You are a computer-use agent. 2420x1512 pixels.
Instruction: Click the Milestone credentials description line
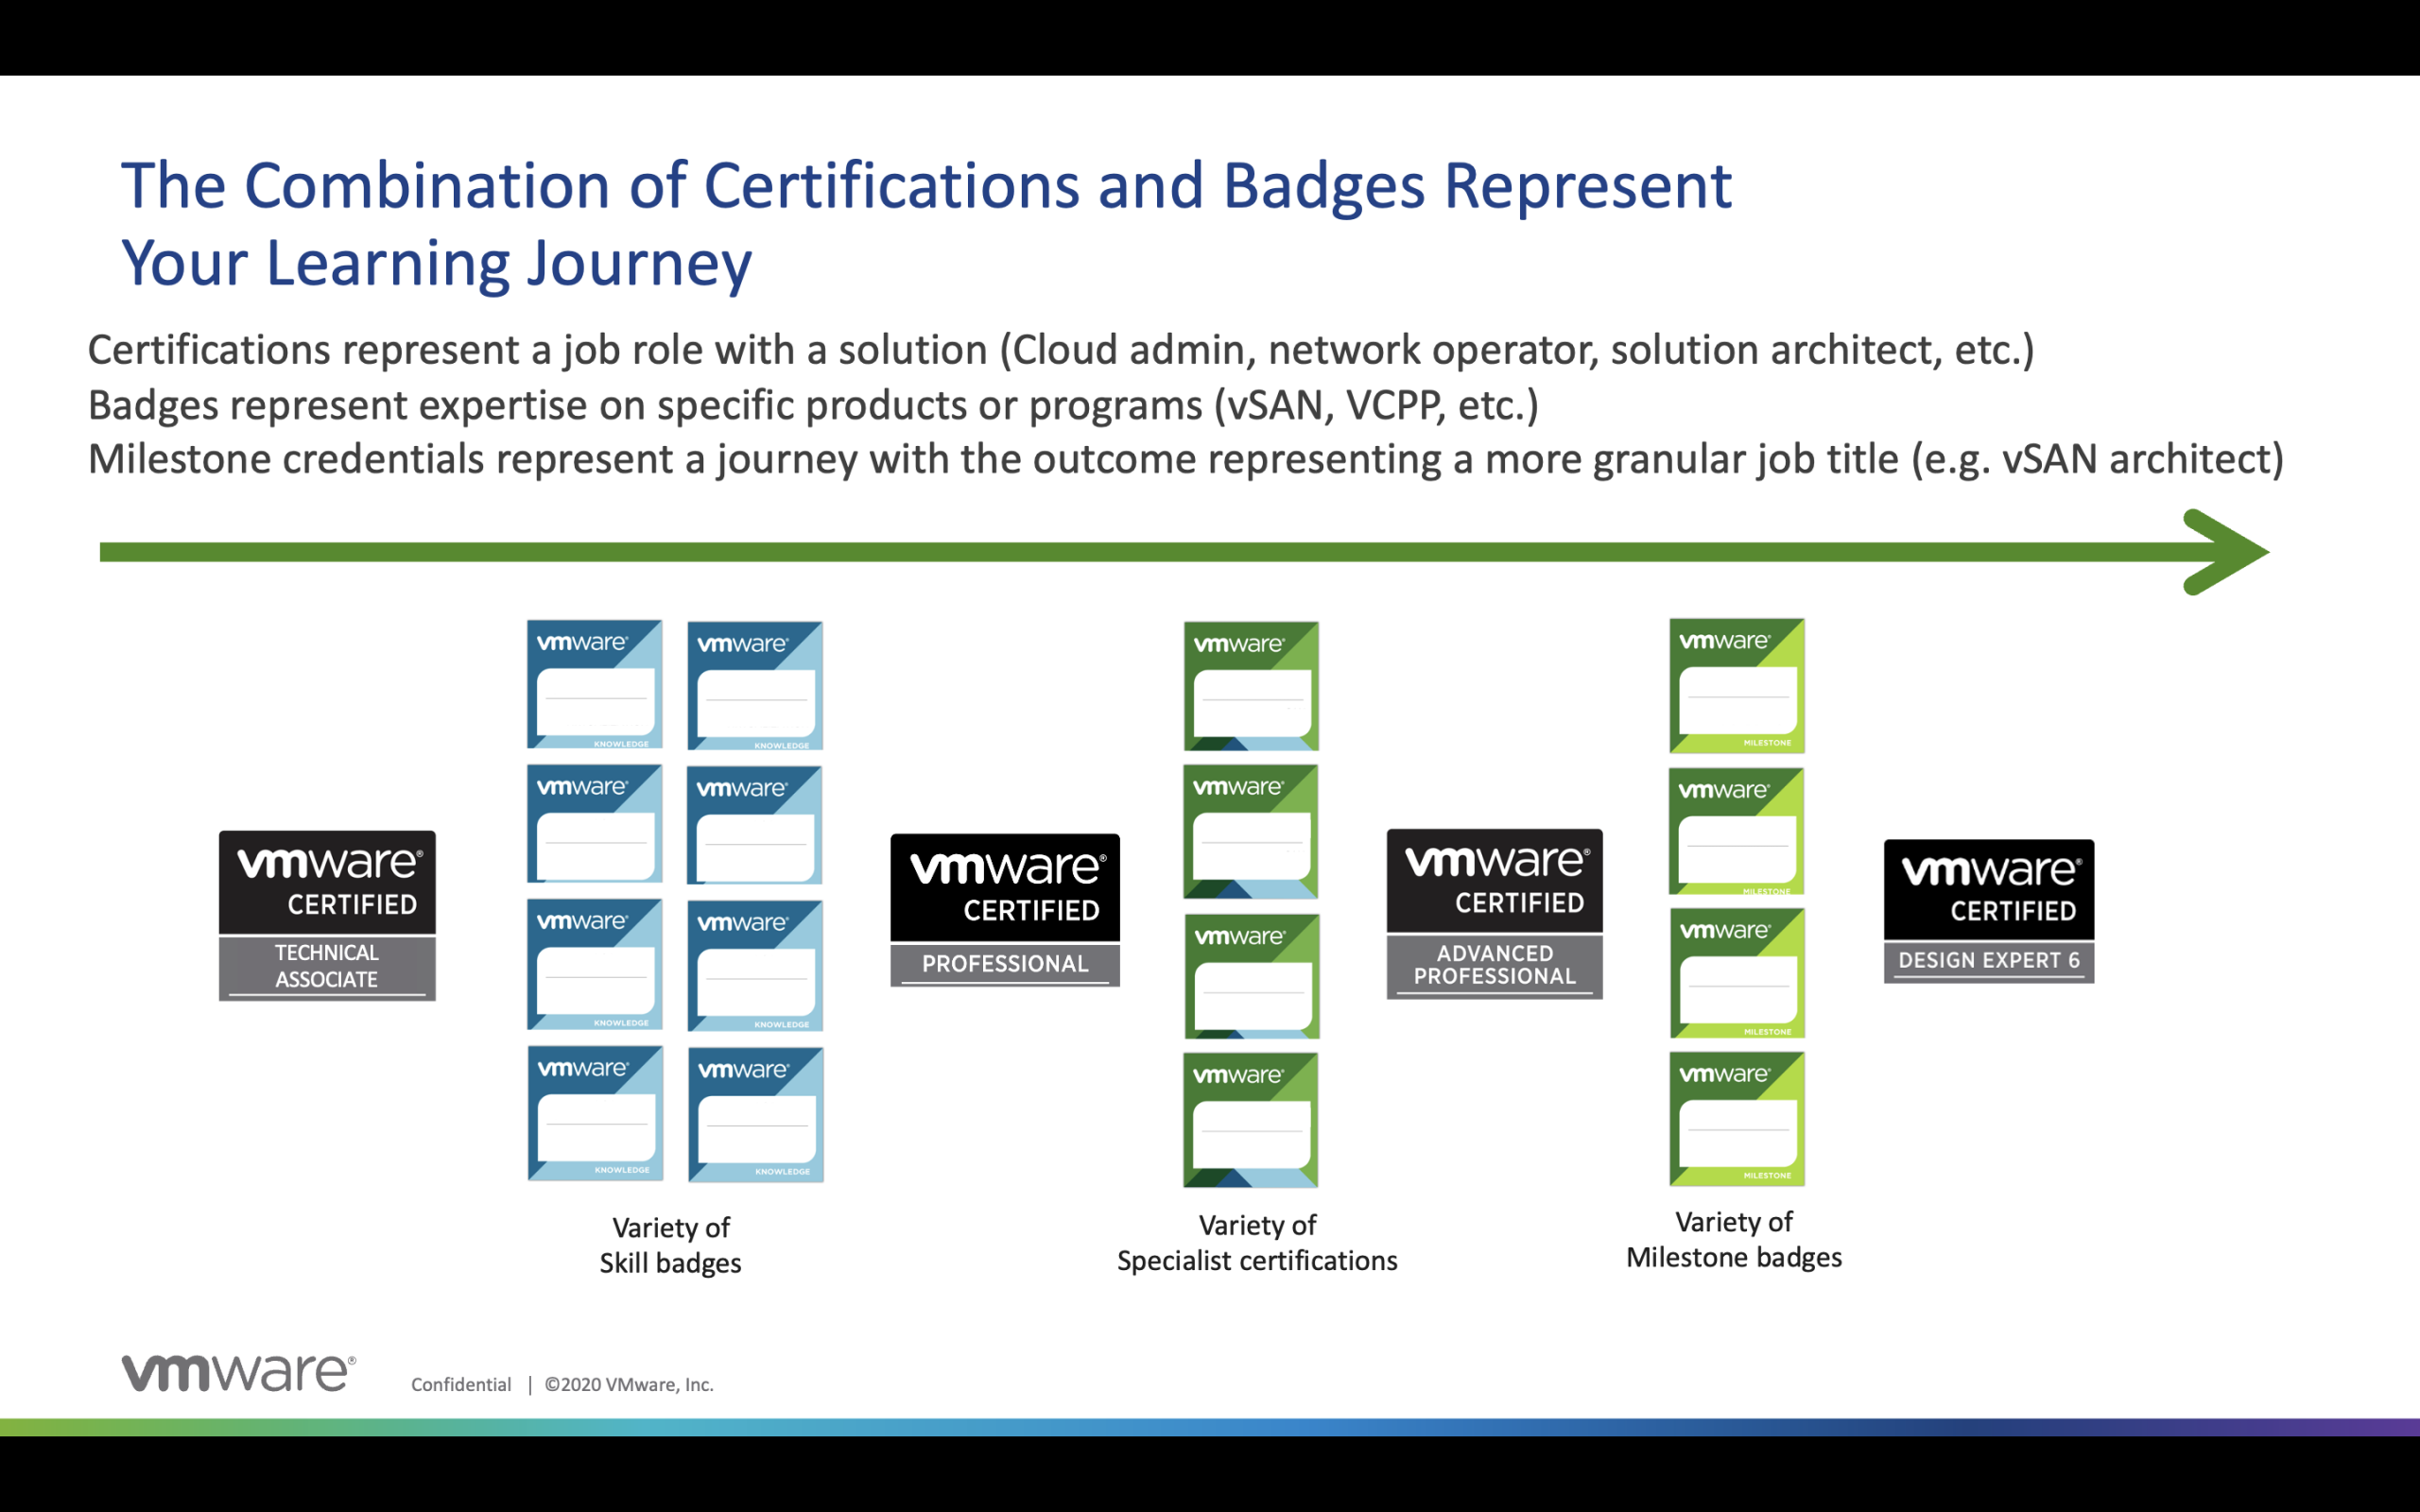pos(1185,459)
